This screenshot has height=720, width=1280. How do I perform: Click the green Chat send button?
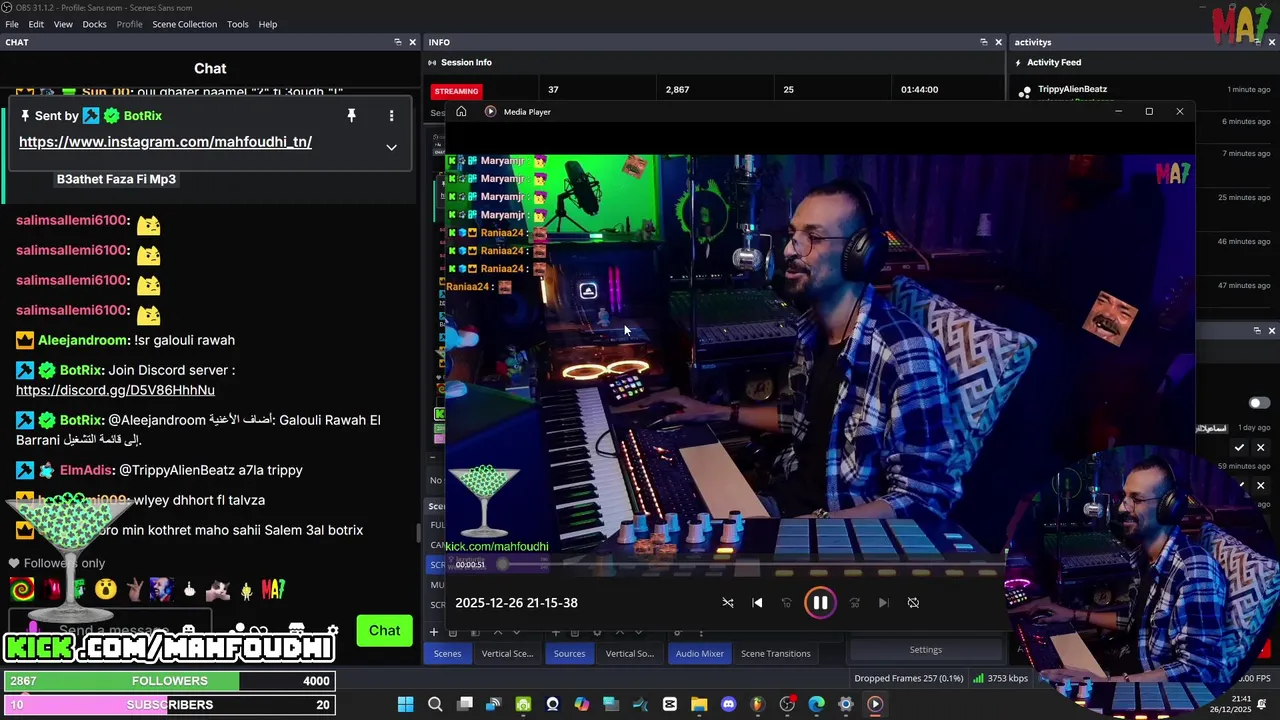click(384, 630)
